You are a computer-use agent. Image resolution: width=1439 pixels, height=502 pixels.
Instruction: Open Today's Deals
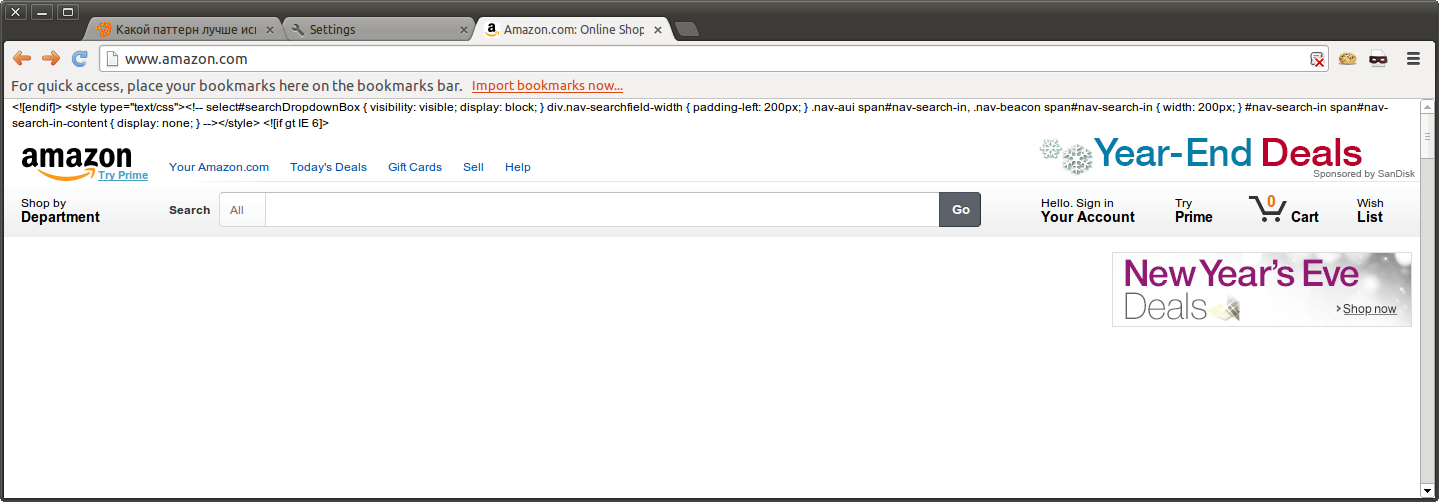pos(328,167)
